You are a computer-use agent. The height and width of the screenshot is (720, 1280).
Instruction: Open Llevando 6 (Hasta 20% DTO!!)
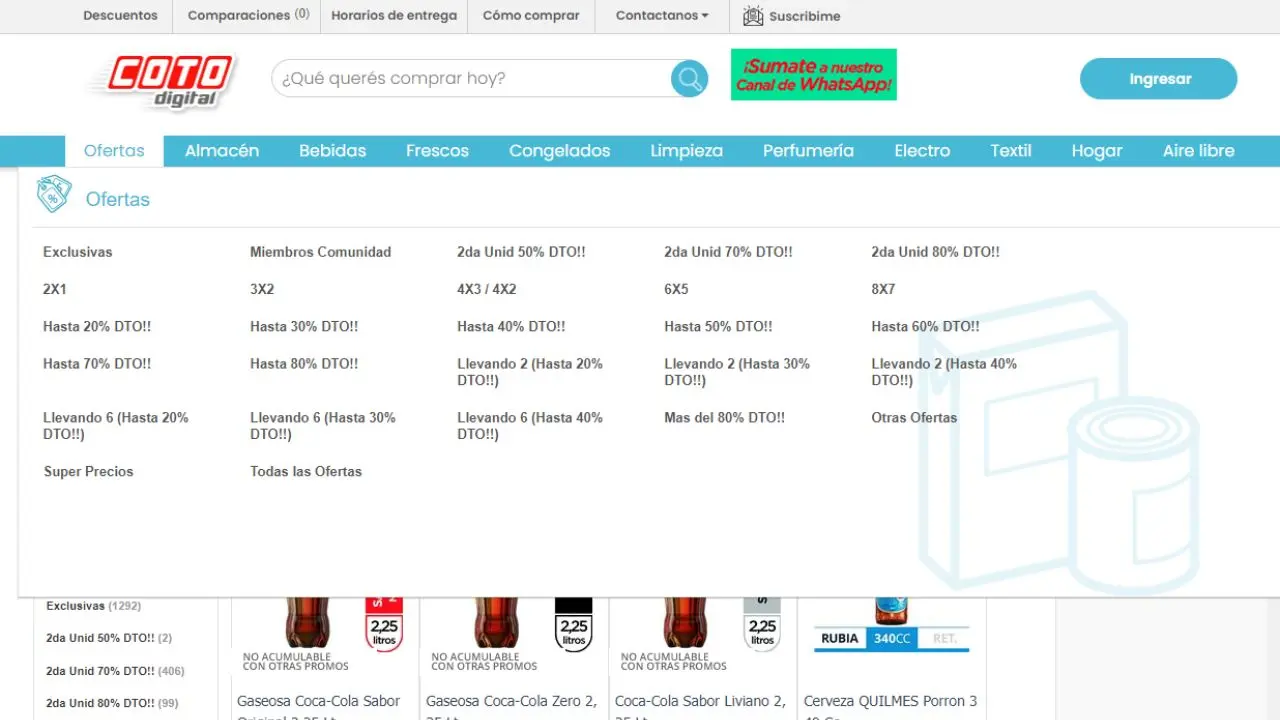point(116,426)
